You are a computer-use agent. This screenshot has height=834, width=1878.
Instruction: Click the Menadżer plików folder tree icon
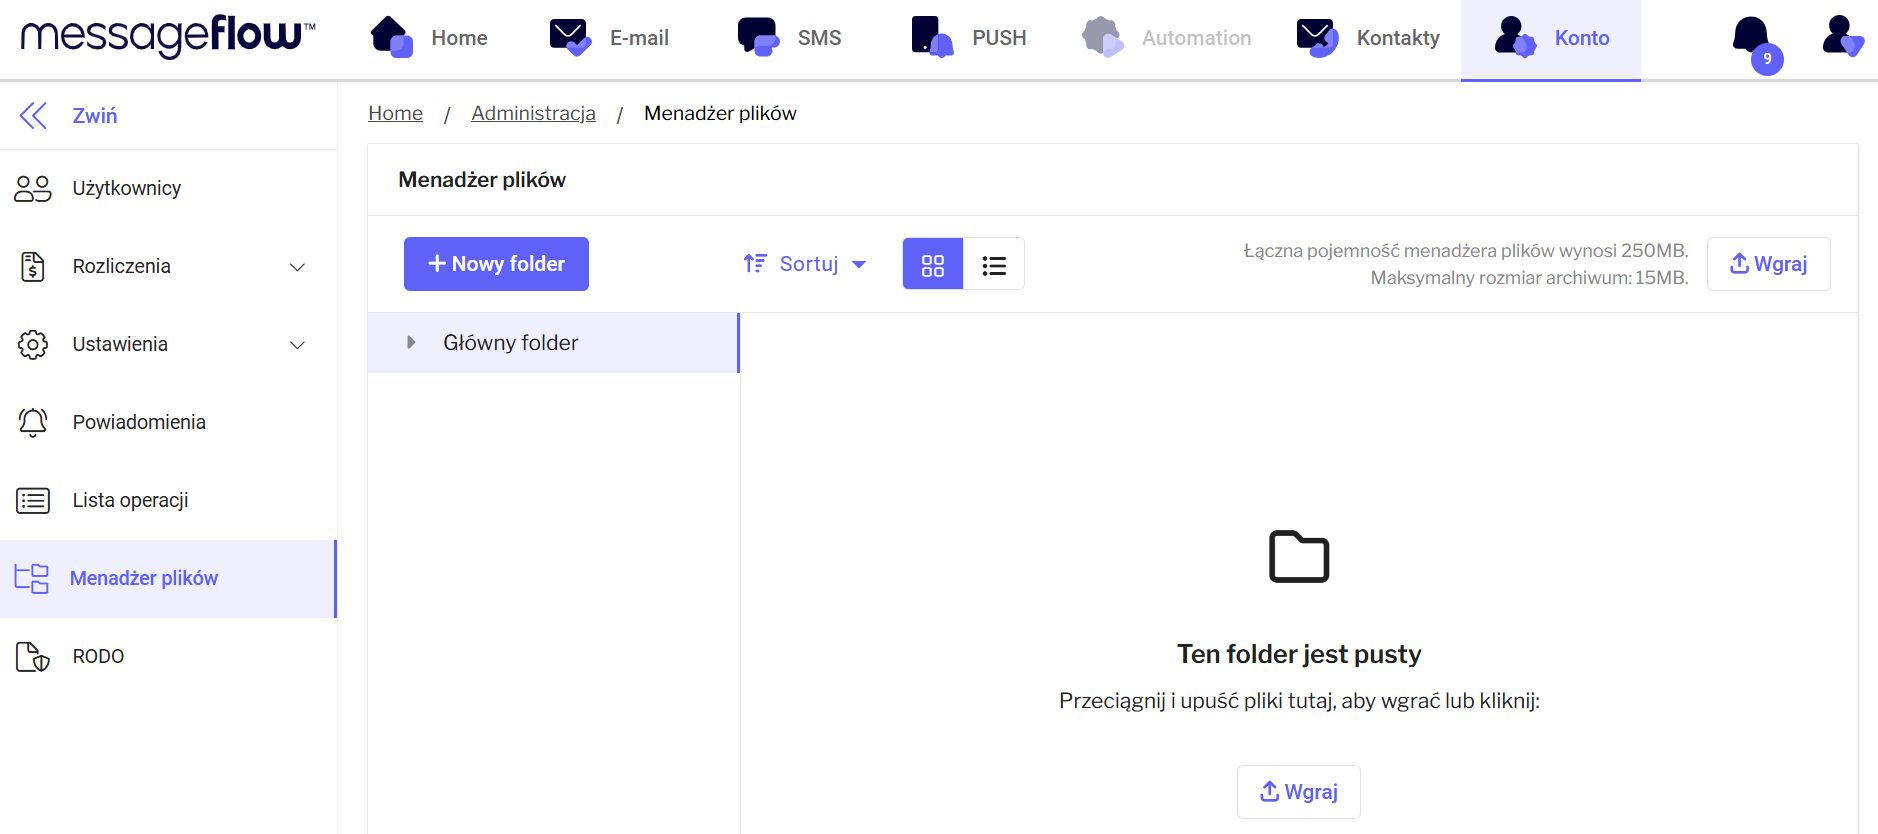[32, 578]
